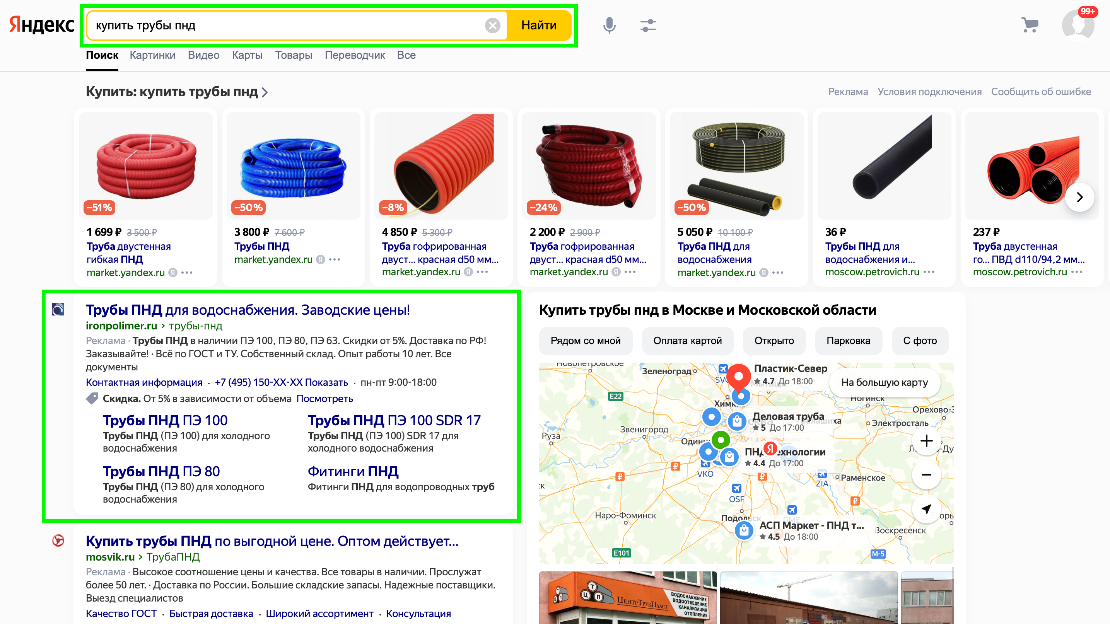Open more options dots under 3 800 ₽ product
This screenshot has width=1110, height=624.
(335, 260)
